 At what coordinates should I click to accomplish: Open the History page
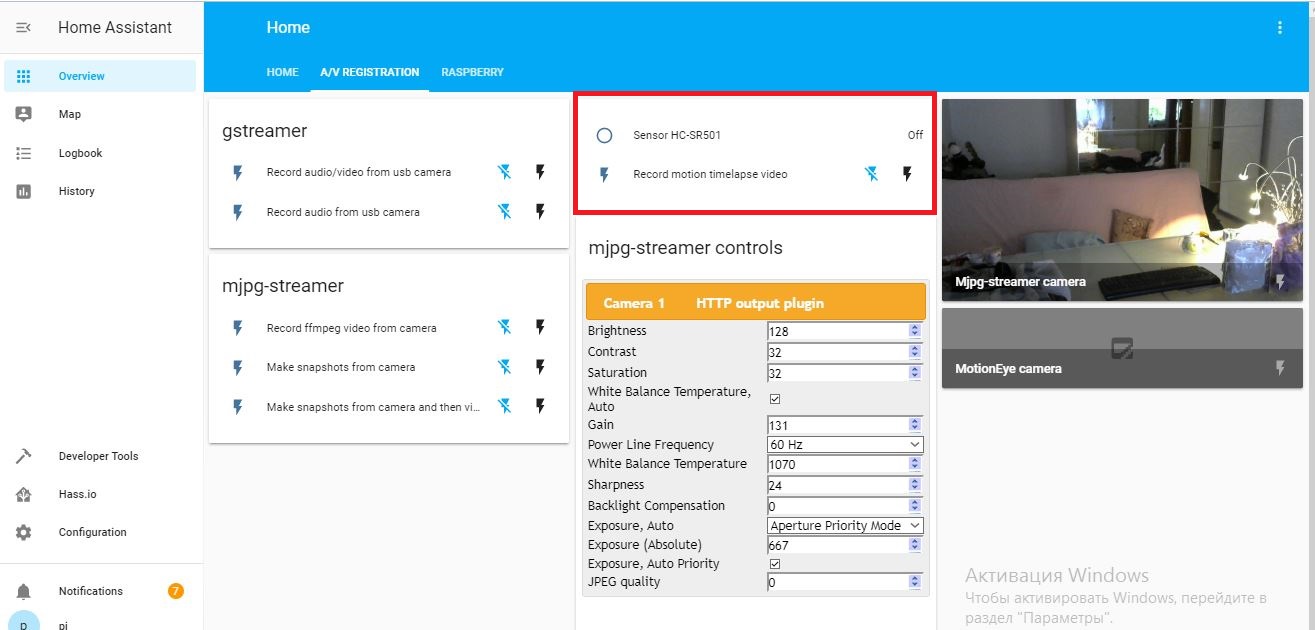(x=100, y=191)
